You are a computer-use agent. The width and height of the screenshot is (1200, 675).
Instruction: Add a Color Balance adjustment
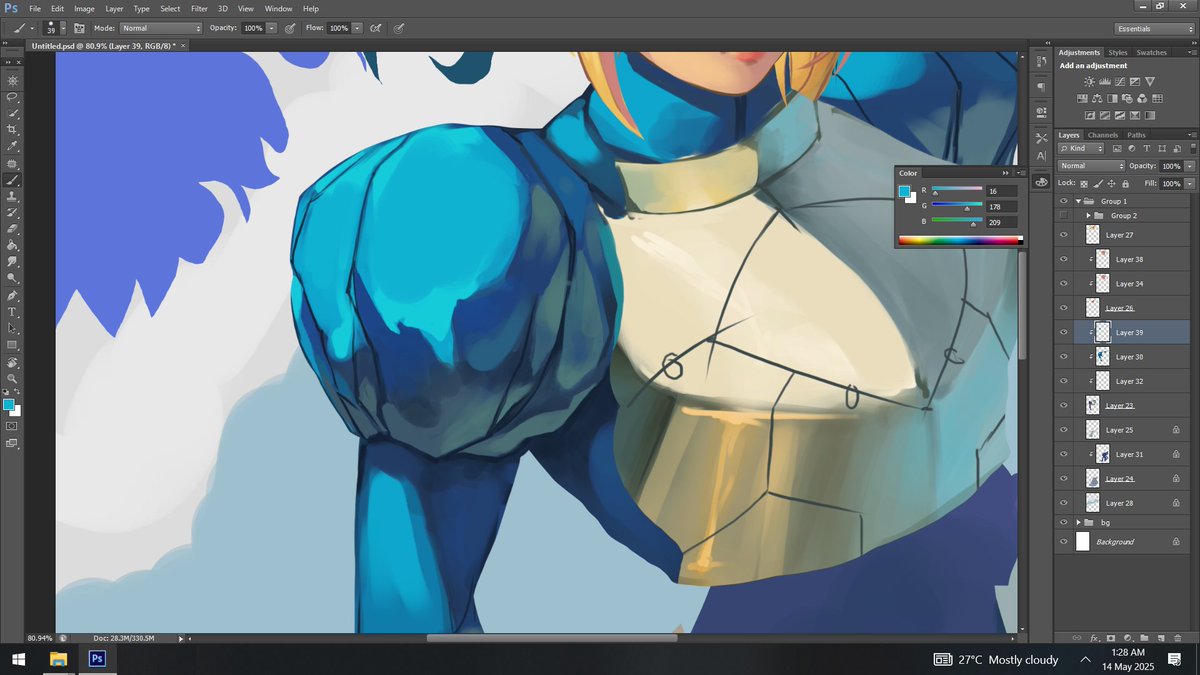1098,98
